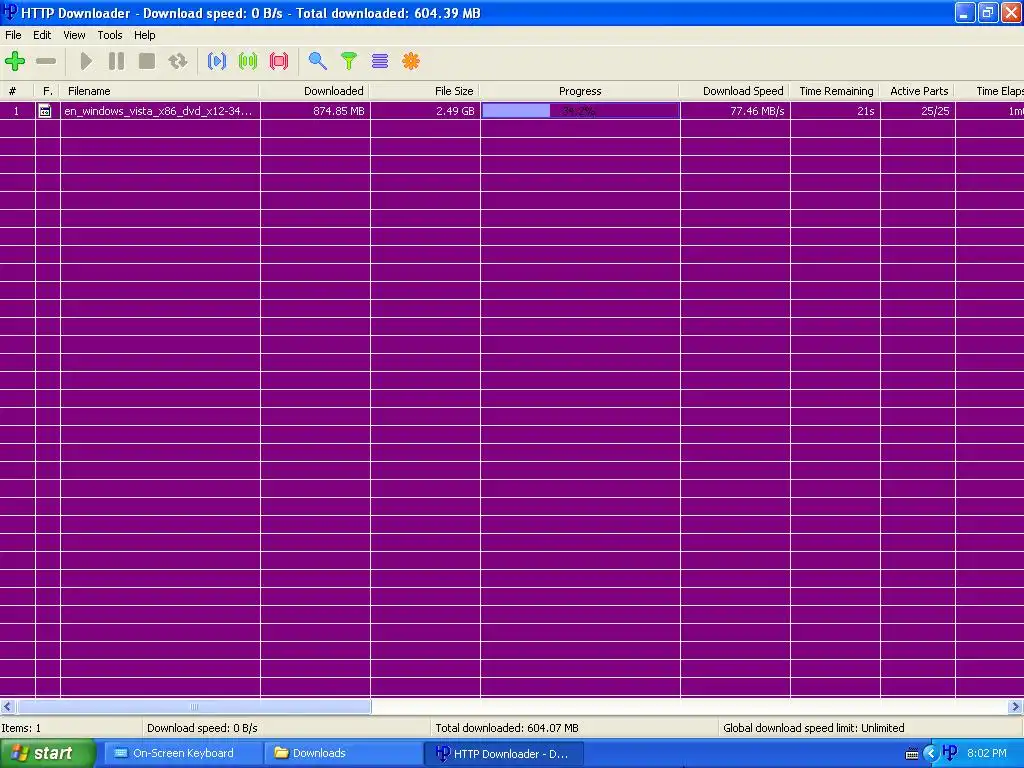
Task: Click the red Stop All icon
Action: [x=279, y=61]
